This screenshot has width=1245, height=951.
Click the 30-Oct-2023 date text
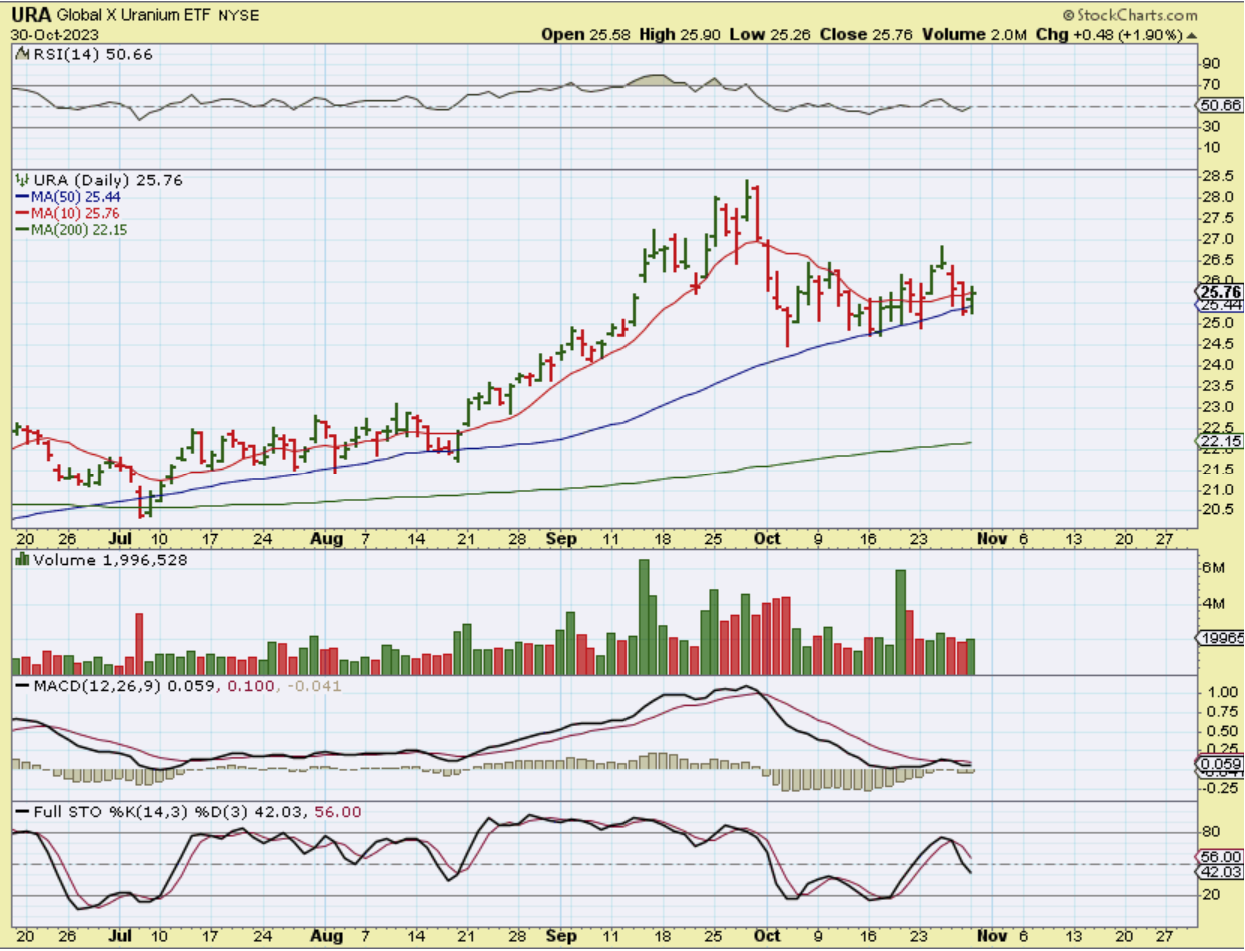tap(54, 33)
